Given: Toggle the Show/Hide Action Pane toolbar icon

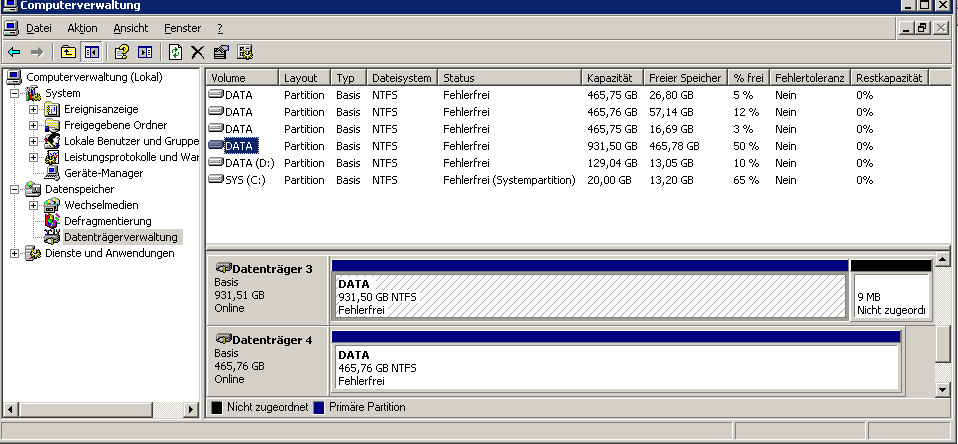Looking at the screenshot, I should click(x=145, y=53).
